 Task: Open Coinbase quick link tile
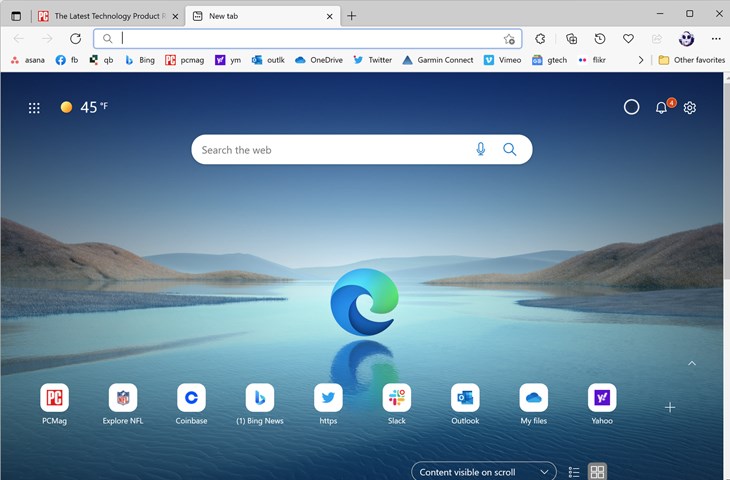click(191, 404)
